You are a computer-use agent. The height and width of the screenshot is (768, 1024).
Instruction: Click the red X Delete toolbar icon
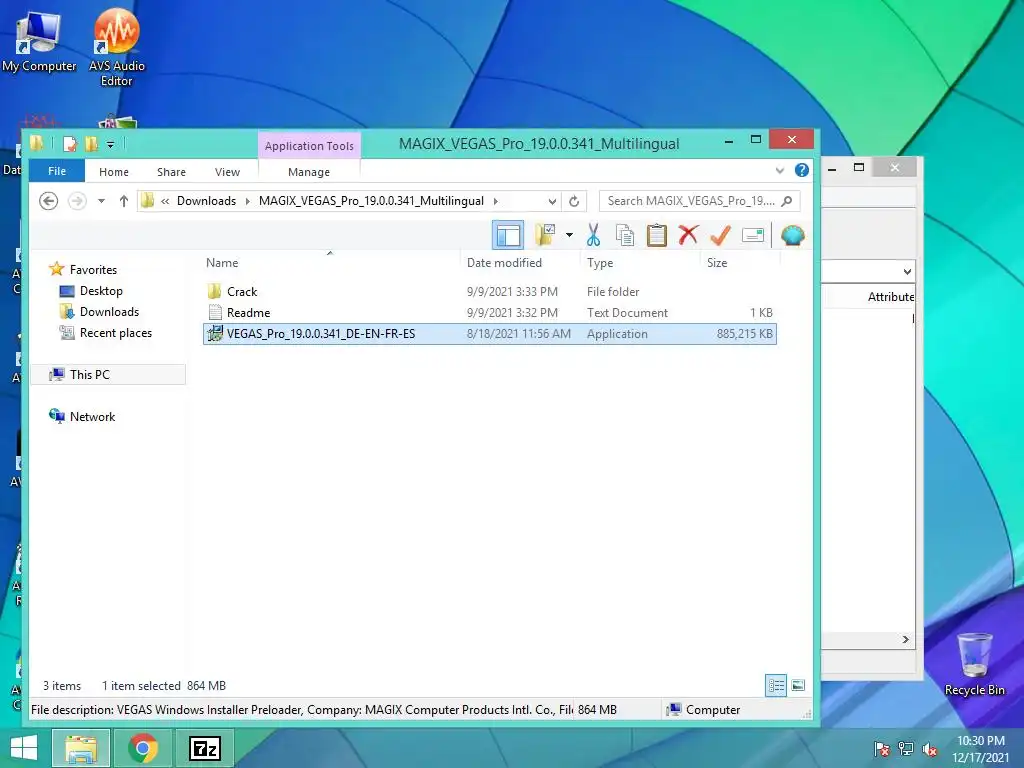[x=688, y=234]
